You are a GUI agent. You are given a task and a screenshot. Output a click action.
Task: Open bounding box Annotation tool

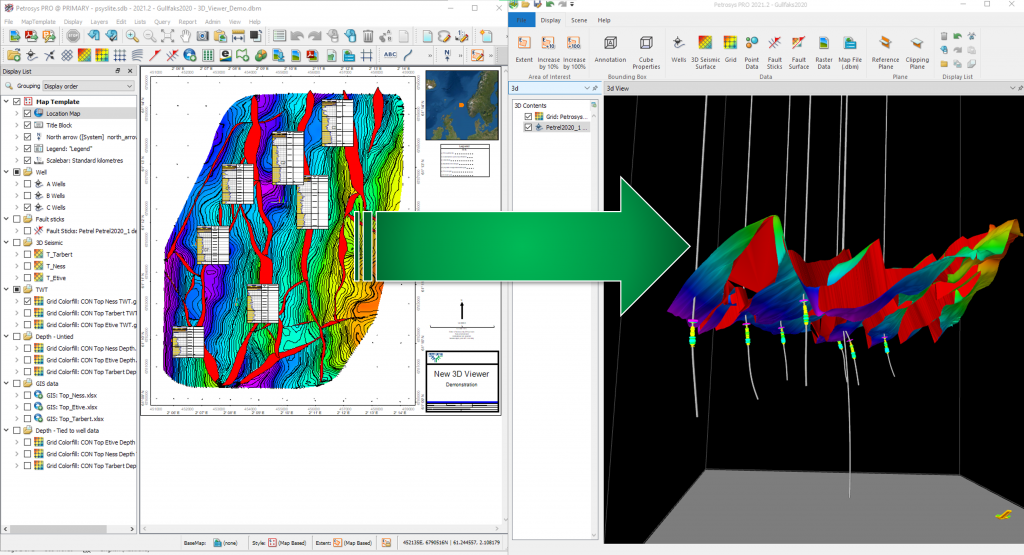610,49
